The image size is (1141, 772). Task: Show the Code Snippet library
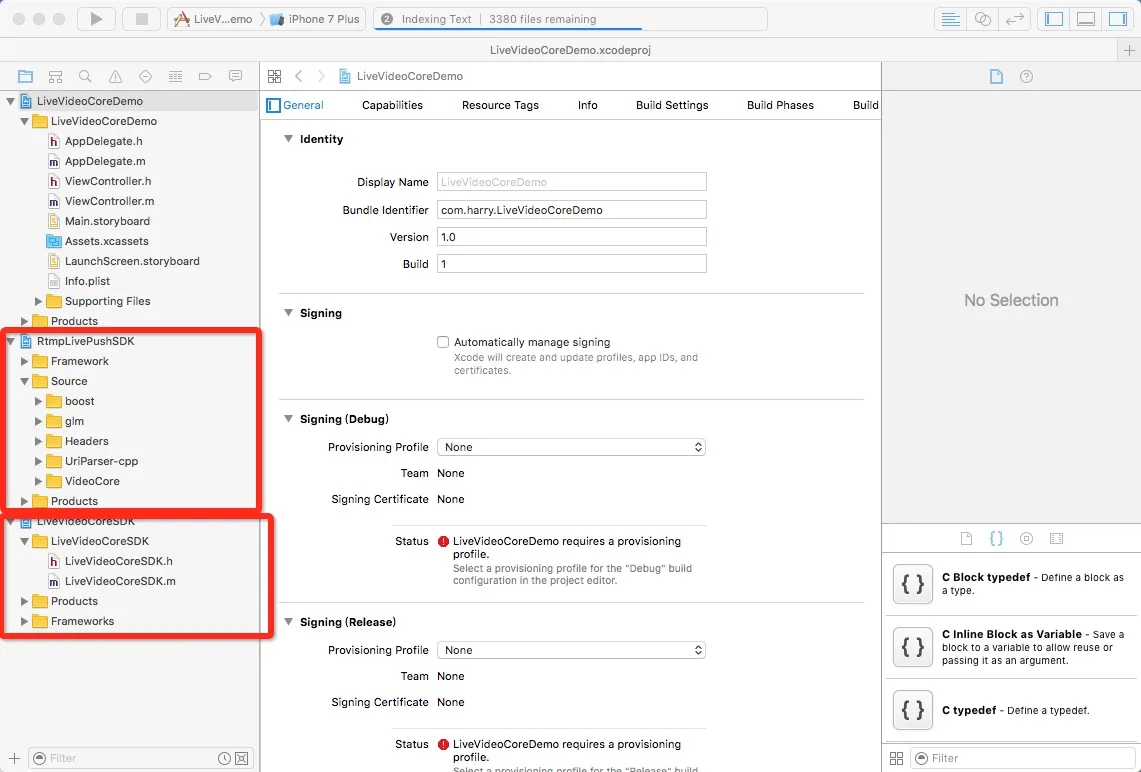click(996, 538)
